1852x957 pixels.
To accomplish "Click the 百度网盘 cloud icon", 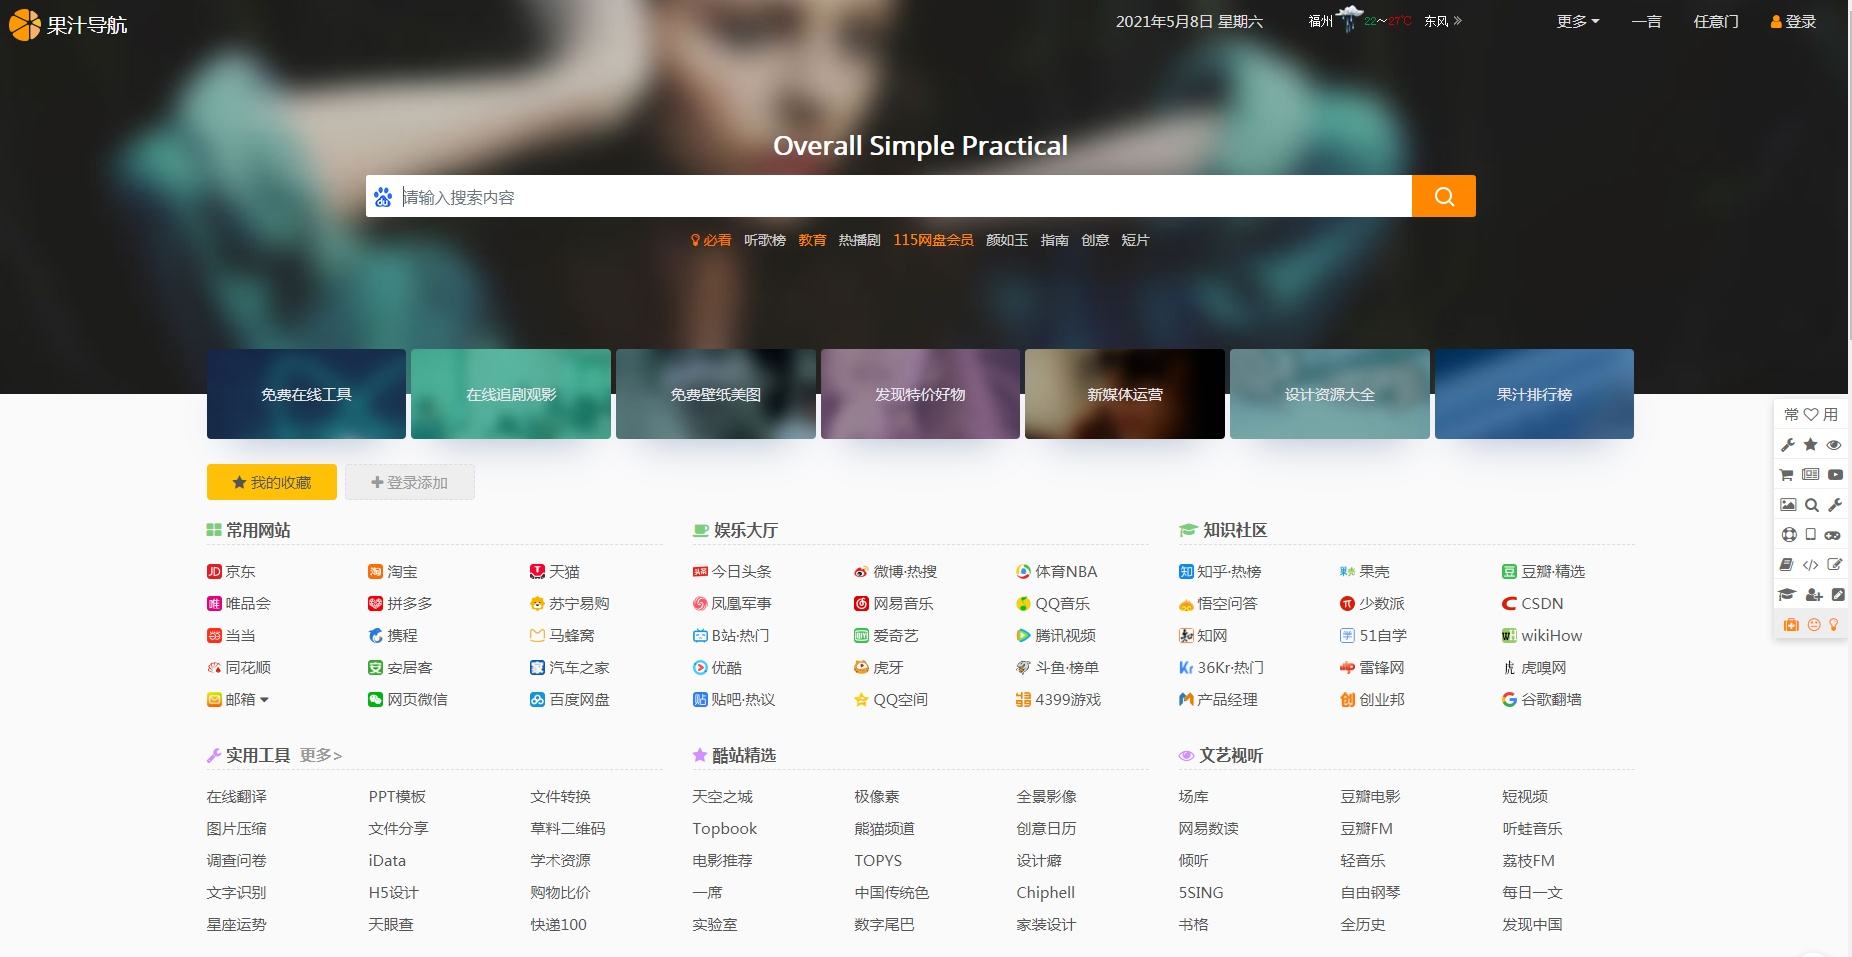I will [537, 700].
